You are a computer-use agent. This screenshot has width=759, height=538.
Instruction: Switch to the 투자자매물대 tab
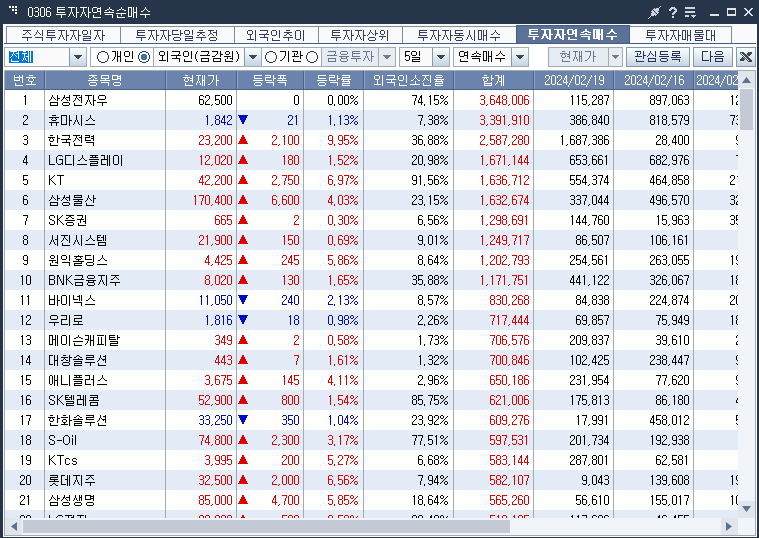[681, 35]
